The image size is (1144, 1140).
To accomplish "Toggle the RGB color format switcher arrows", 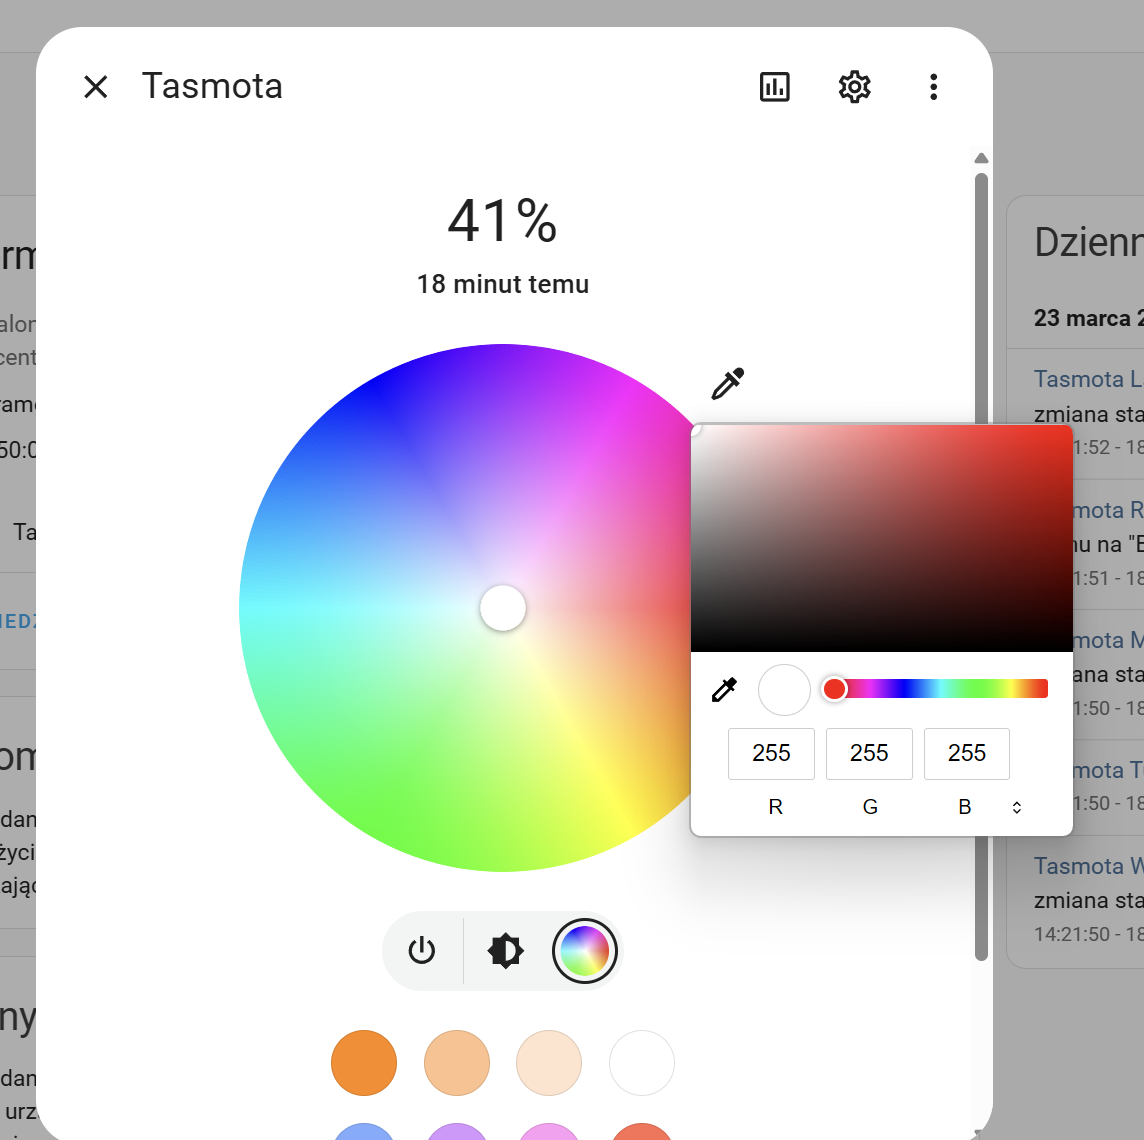I will [x=1016, y=807].
